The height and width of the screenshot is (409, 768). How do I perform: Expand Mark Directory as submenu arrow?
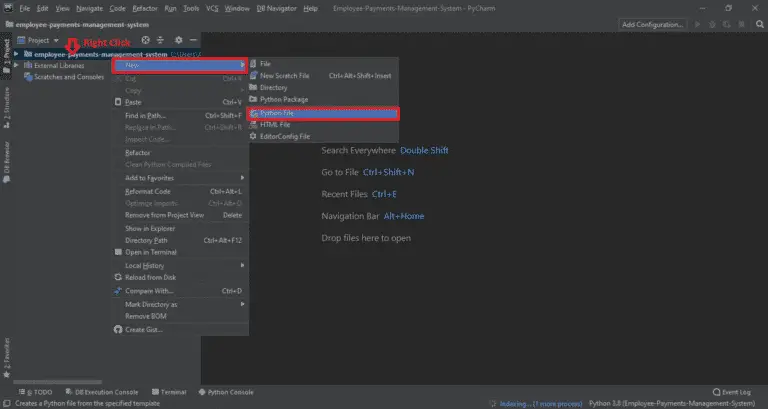[242, 304]
